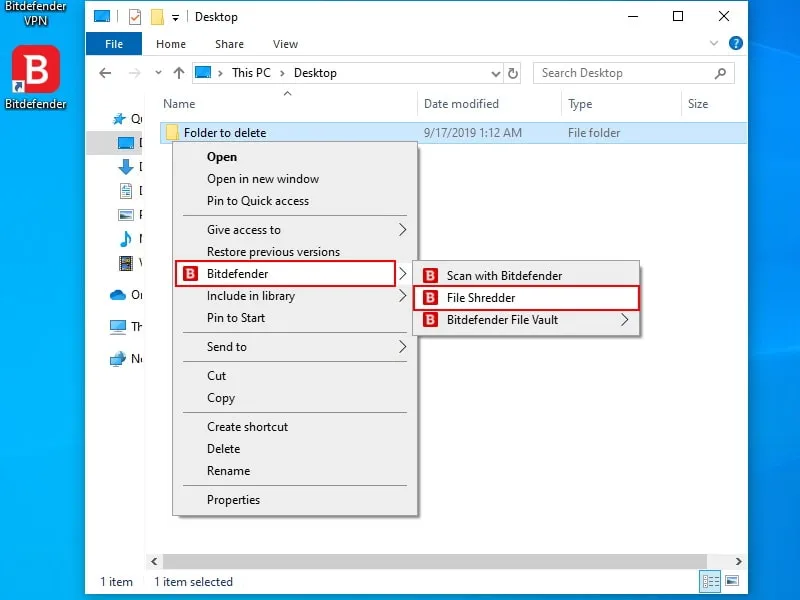The image size is (800, 600).
Task: Select the 'Folder to delete' folder icon
Action: [x=172, y=133]
